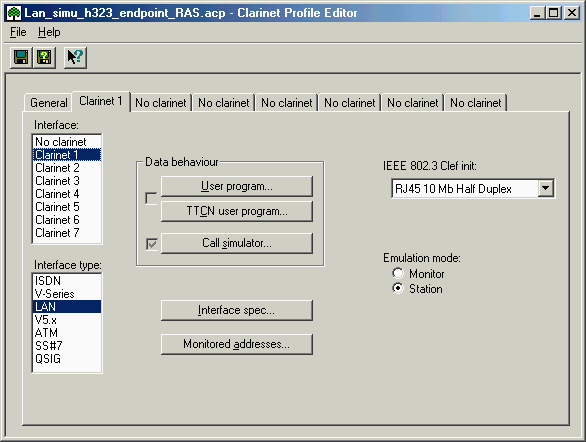Minimize the Clarinet Profile Editor window
586x442 pixels.
pyautogui.click(x=537, y=13)
